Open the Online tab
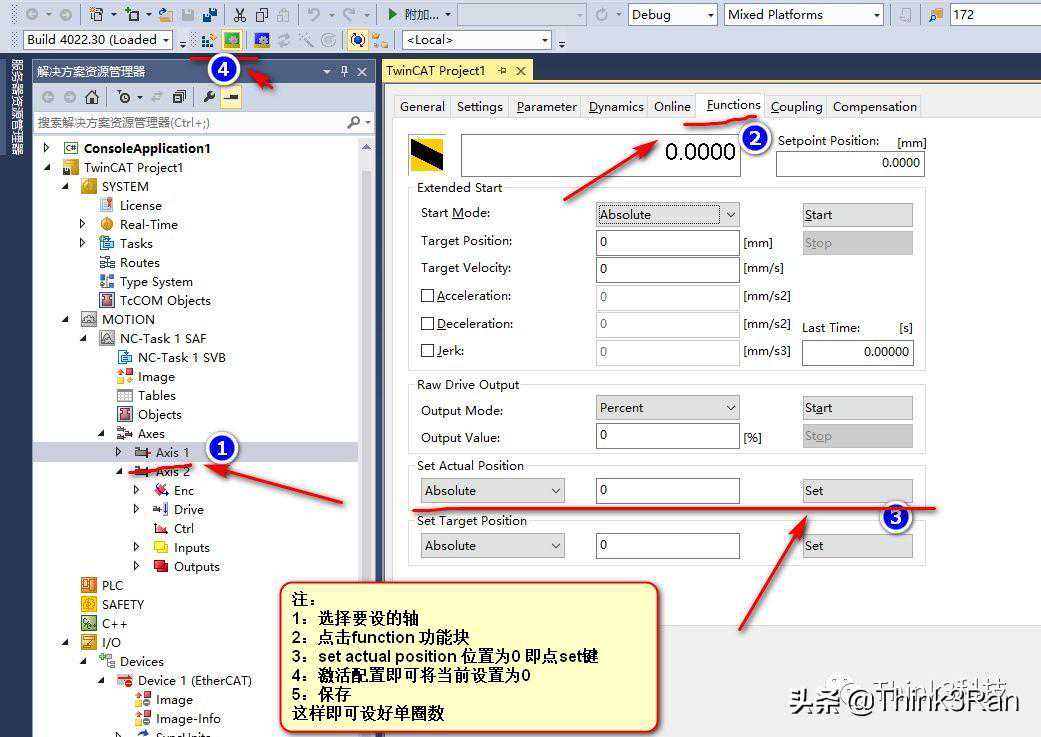The height and width of the screenshot is (737, 1041). pyautogui.click(x=672, y=107)
